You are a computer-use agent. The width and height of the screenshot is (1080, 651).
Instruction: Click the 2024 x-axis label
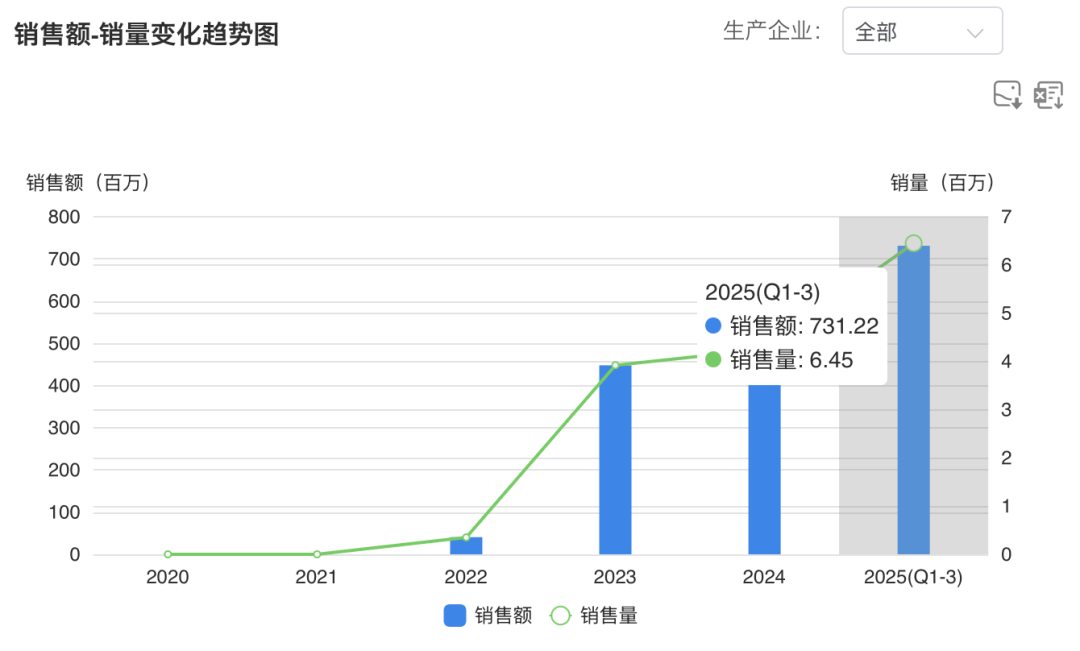[x=764, y=577]
